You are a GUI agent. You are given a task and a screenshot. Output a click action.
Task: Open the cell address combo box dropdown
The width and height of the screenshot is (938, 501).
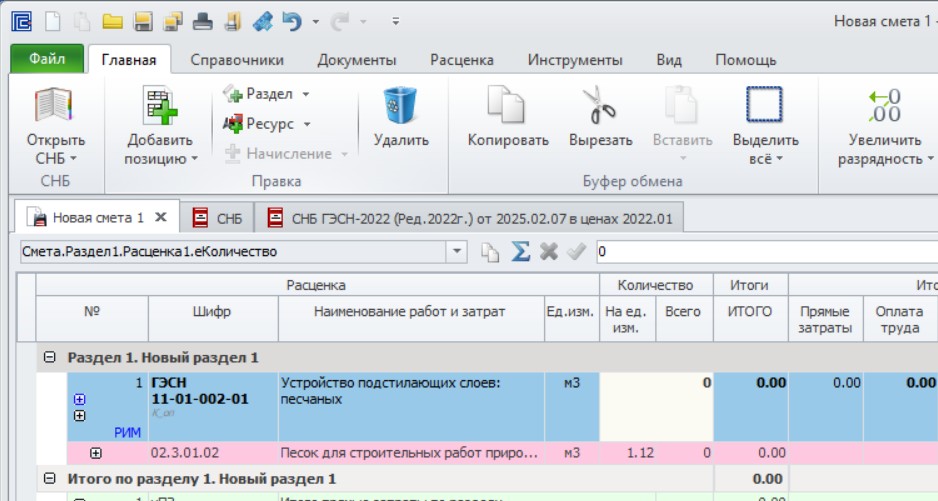click(456, 251)
